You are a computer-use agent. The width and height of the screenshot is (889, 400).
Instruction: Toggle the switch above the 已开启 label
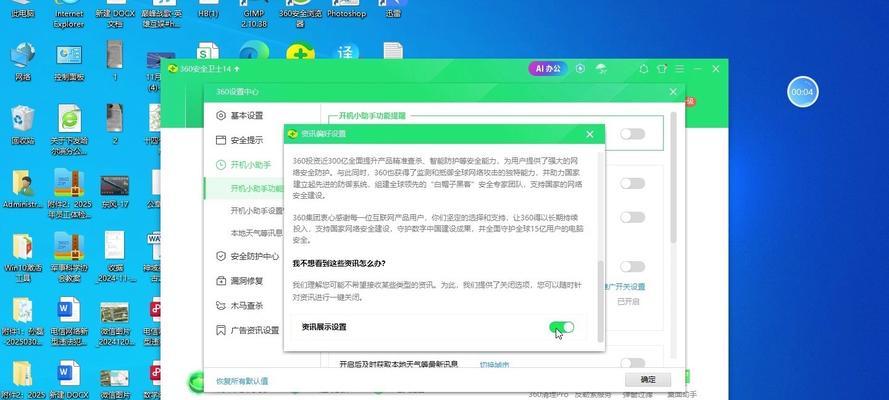point(632,266)
